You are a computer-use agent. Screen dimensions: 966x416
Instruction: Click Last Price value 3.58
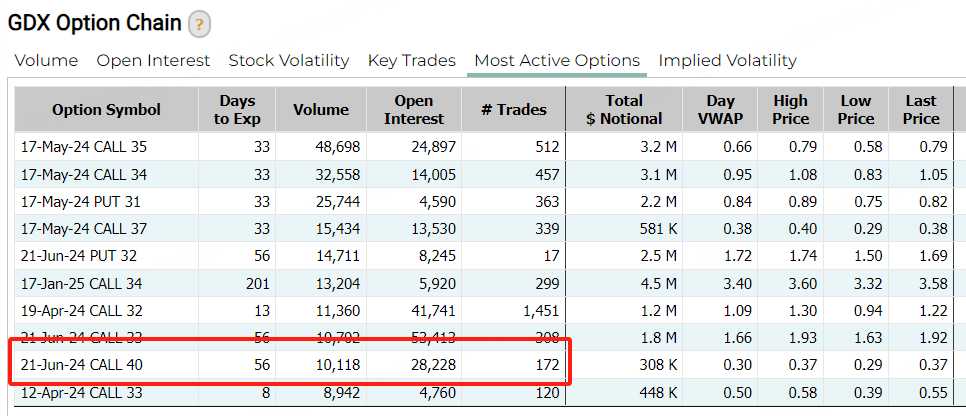point(933,283)
